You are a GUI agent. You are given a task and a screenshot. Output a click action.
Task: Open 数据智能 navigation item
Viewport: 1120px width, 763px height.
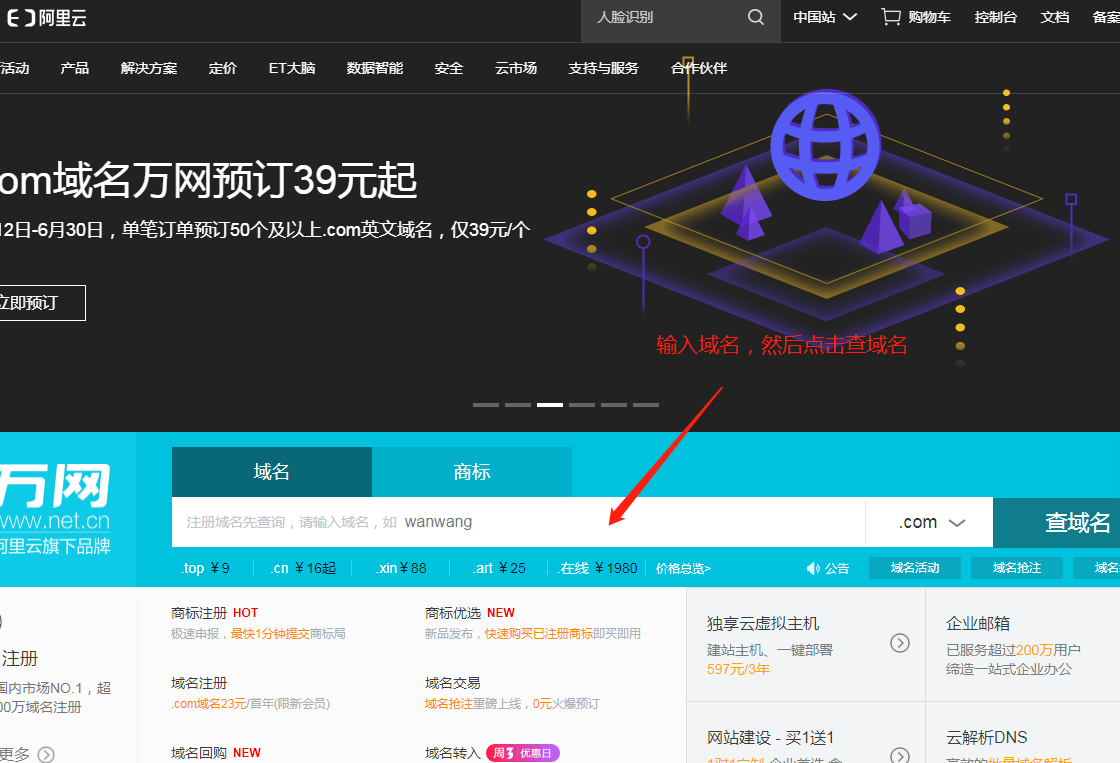coord(375,68)
